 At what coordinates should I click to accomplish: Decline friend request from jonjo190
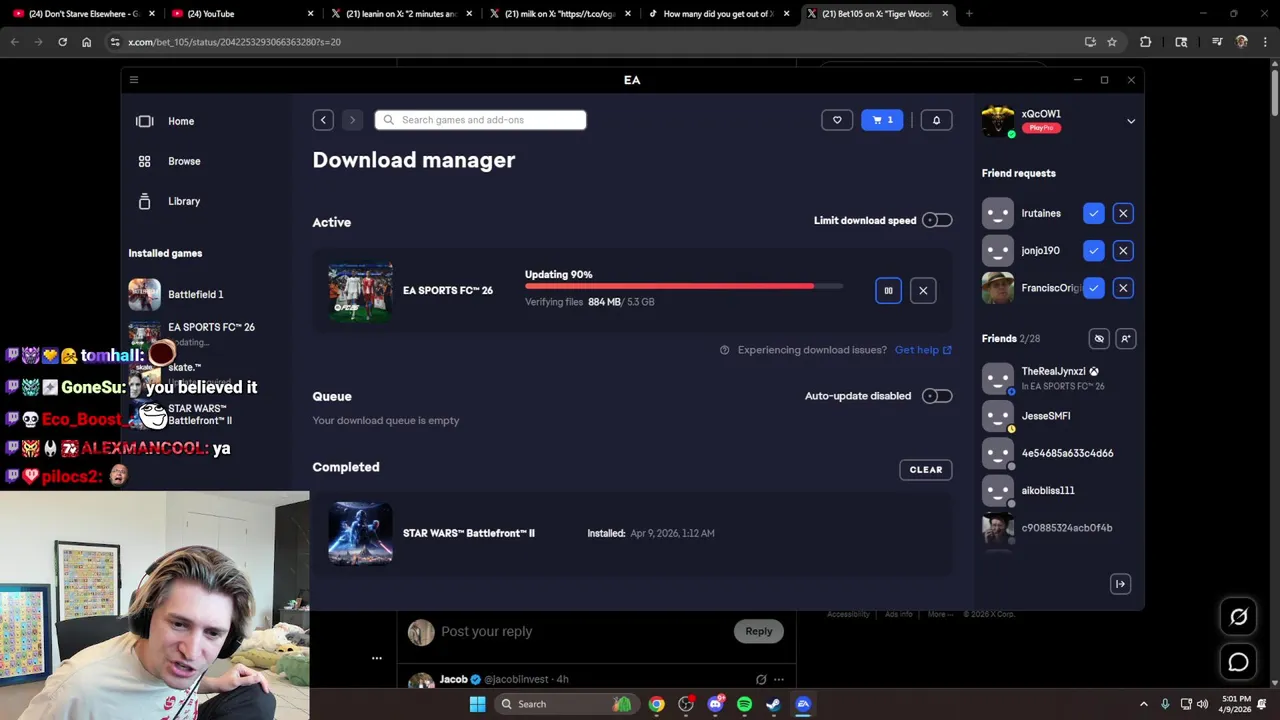tap(1123, 250)
